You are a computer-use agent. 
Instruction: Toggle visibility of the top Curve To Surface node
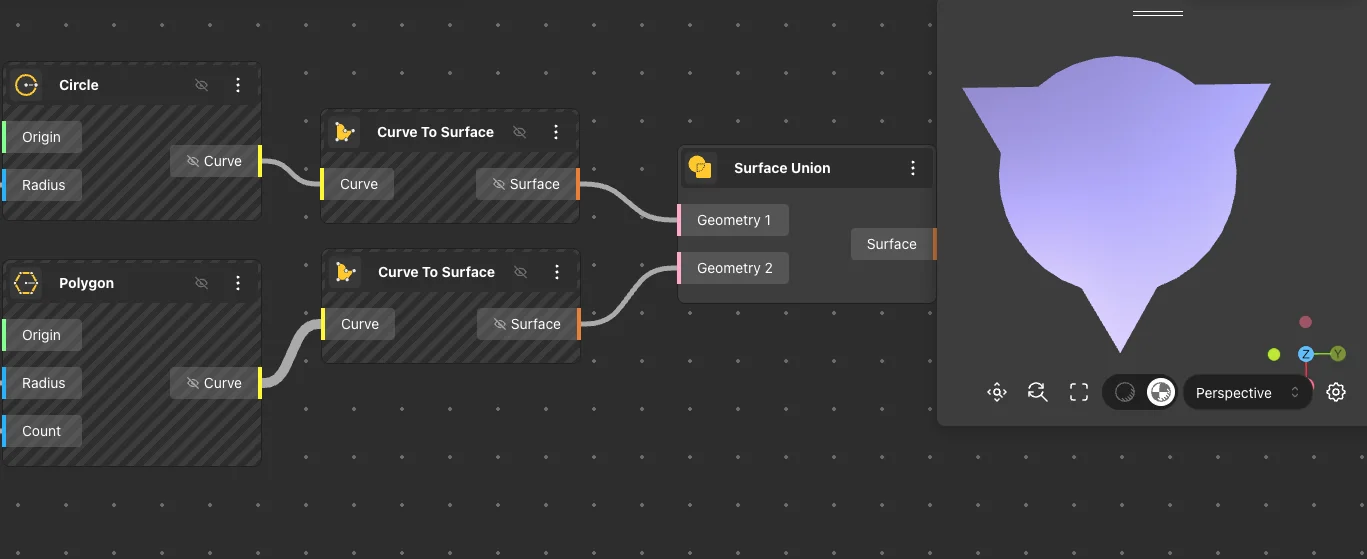pyautogui.click(x=520, y=132)
